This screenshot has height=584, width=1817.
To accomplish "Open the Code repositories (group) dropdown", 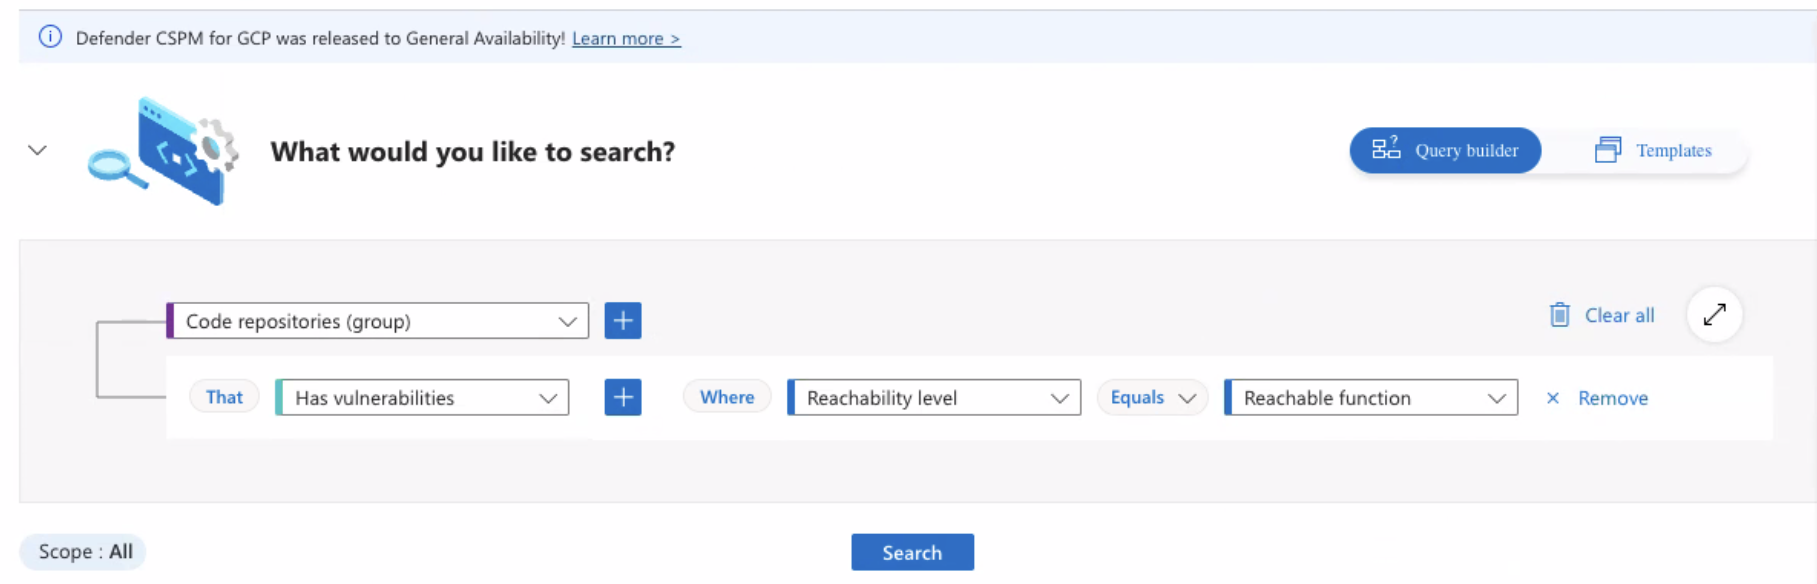I will click(x=568, y=321).
